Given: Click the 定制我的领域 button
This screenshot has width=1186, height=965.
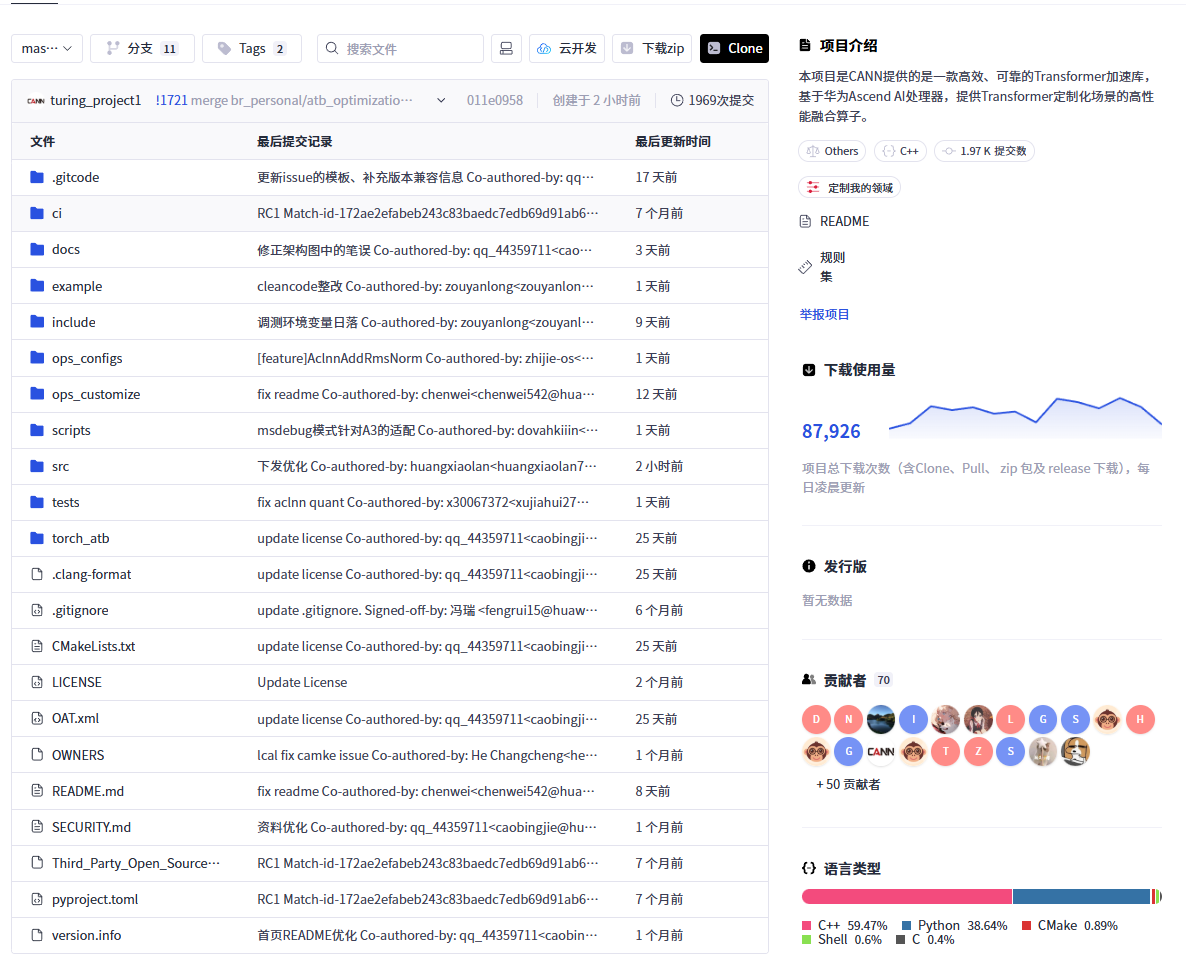Looking at the screenshot, I should pos(849,188).
